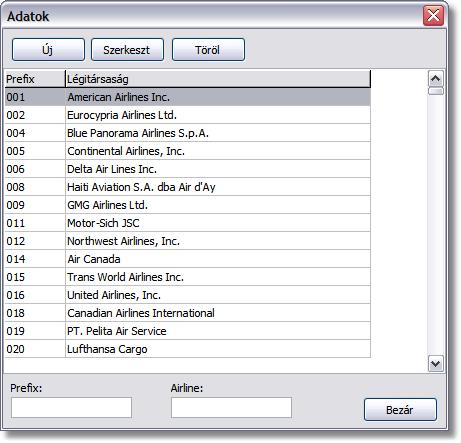Click the Prefix column header
This screenshot has width=461, height=443.
[x=35, y=79]
